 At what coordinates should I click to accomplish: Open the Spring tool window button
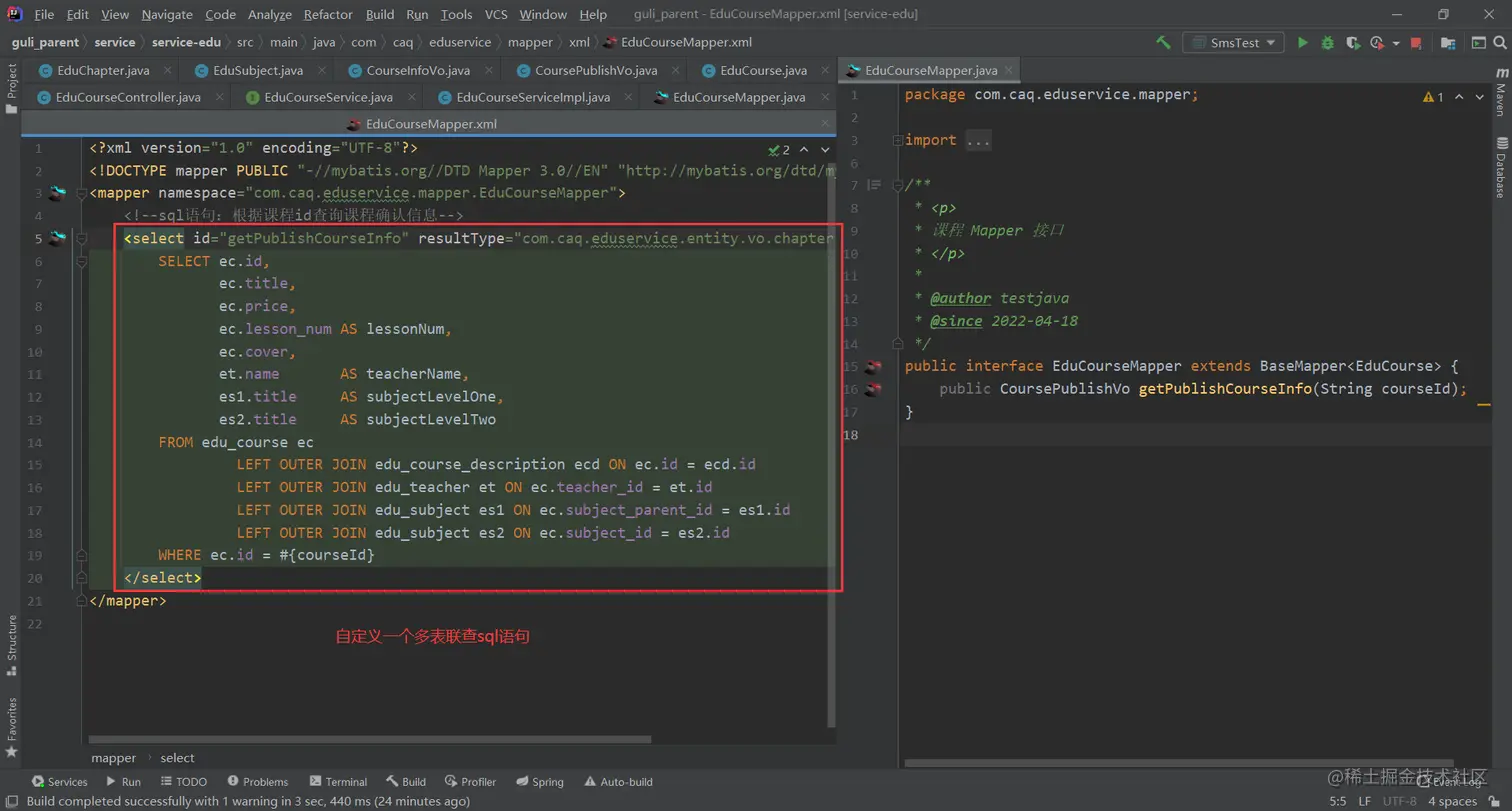pyautogui.click(x=540, y=781)
